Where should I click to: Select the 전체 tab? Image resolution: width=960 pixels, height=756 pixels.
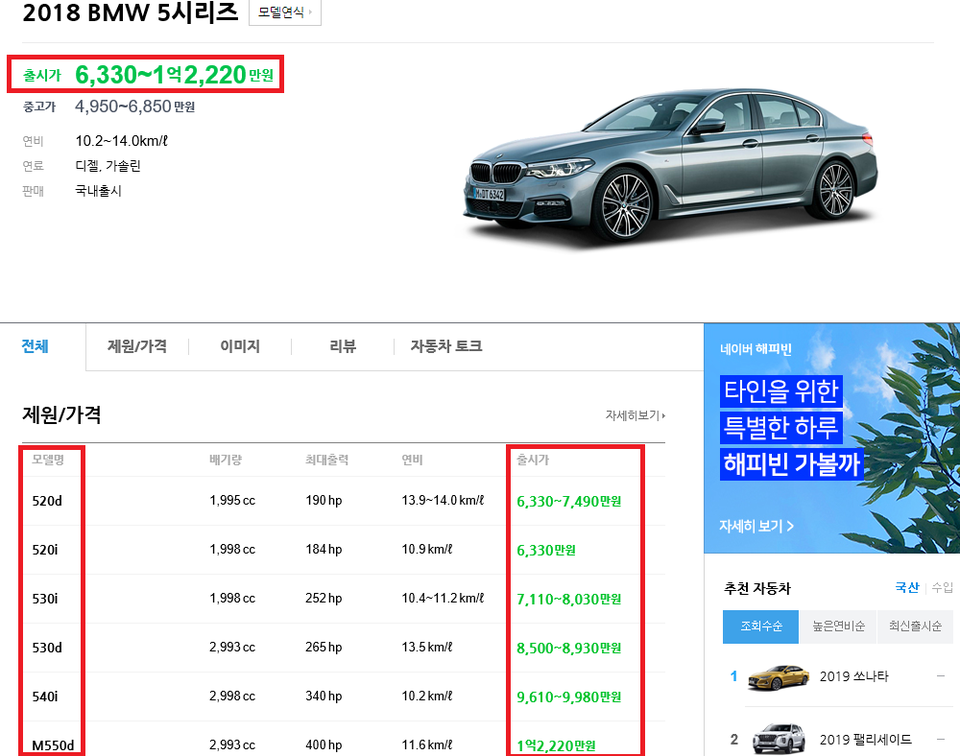click(35, 346)
